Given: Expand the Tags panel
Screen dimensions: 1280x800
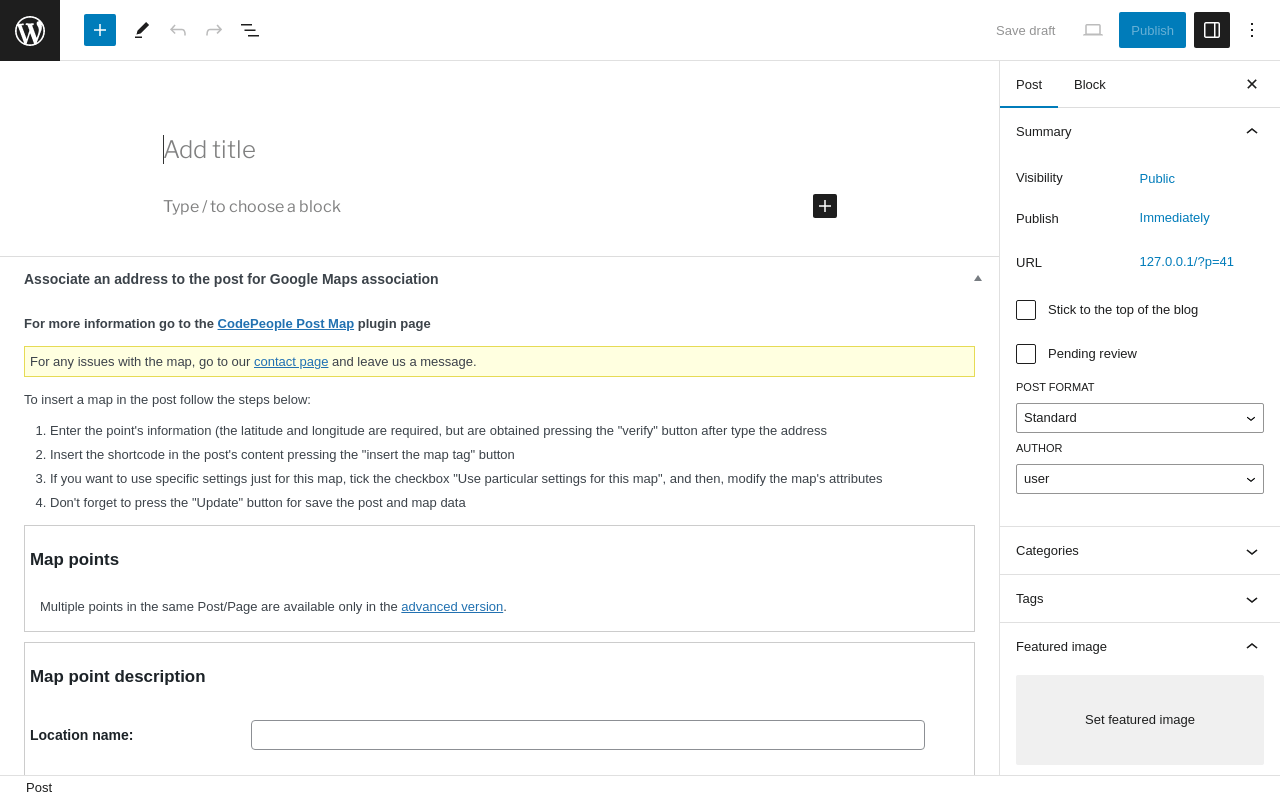Looking at the screenshot, I should coord(1140,599).
